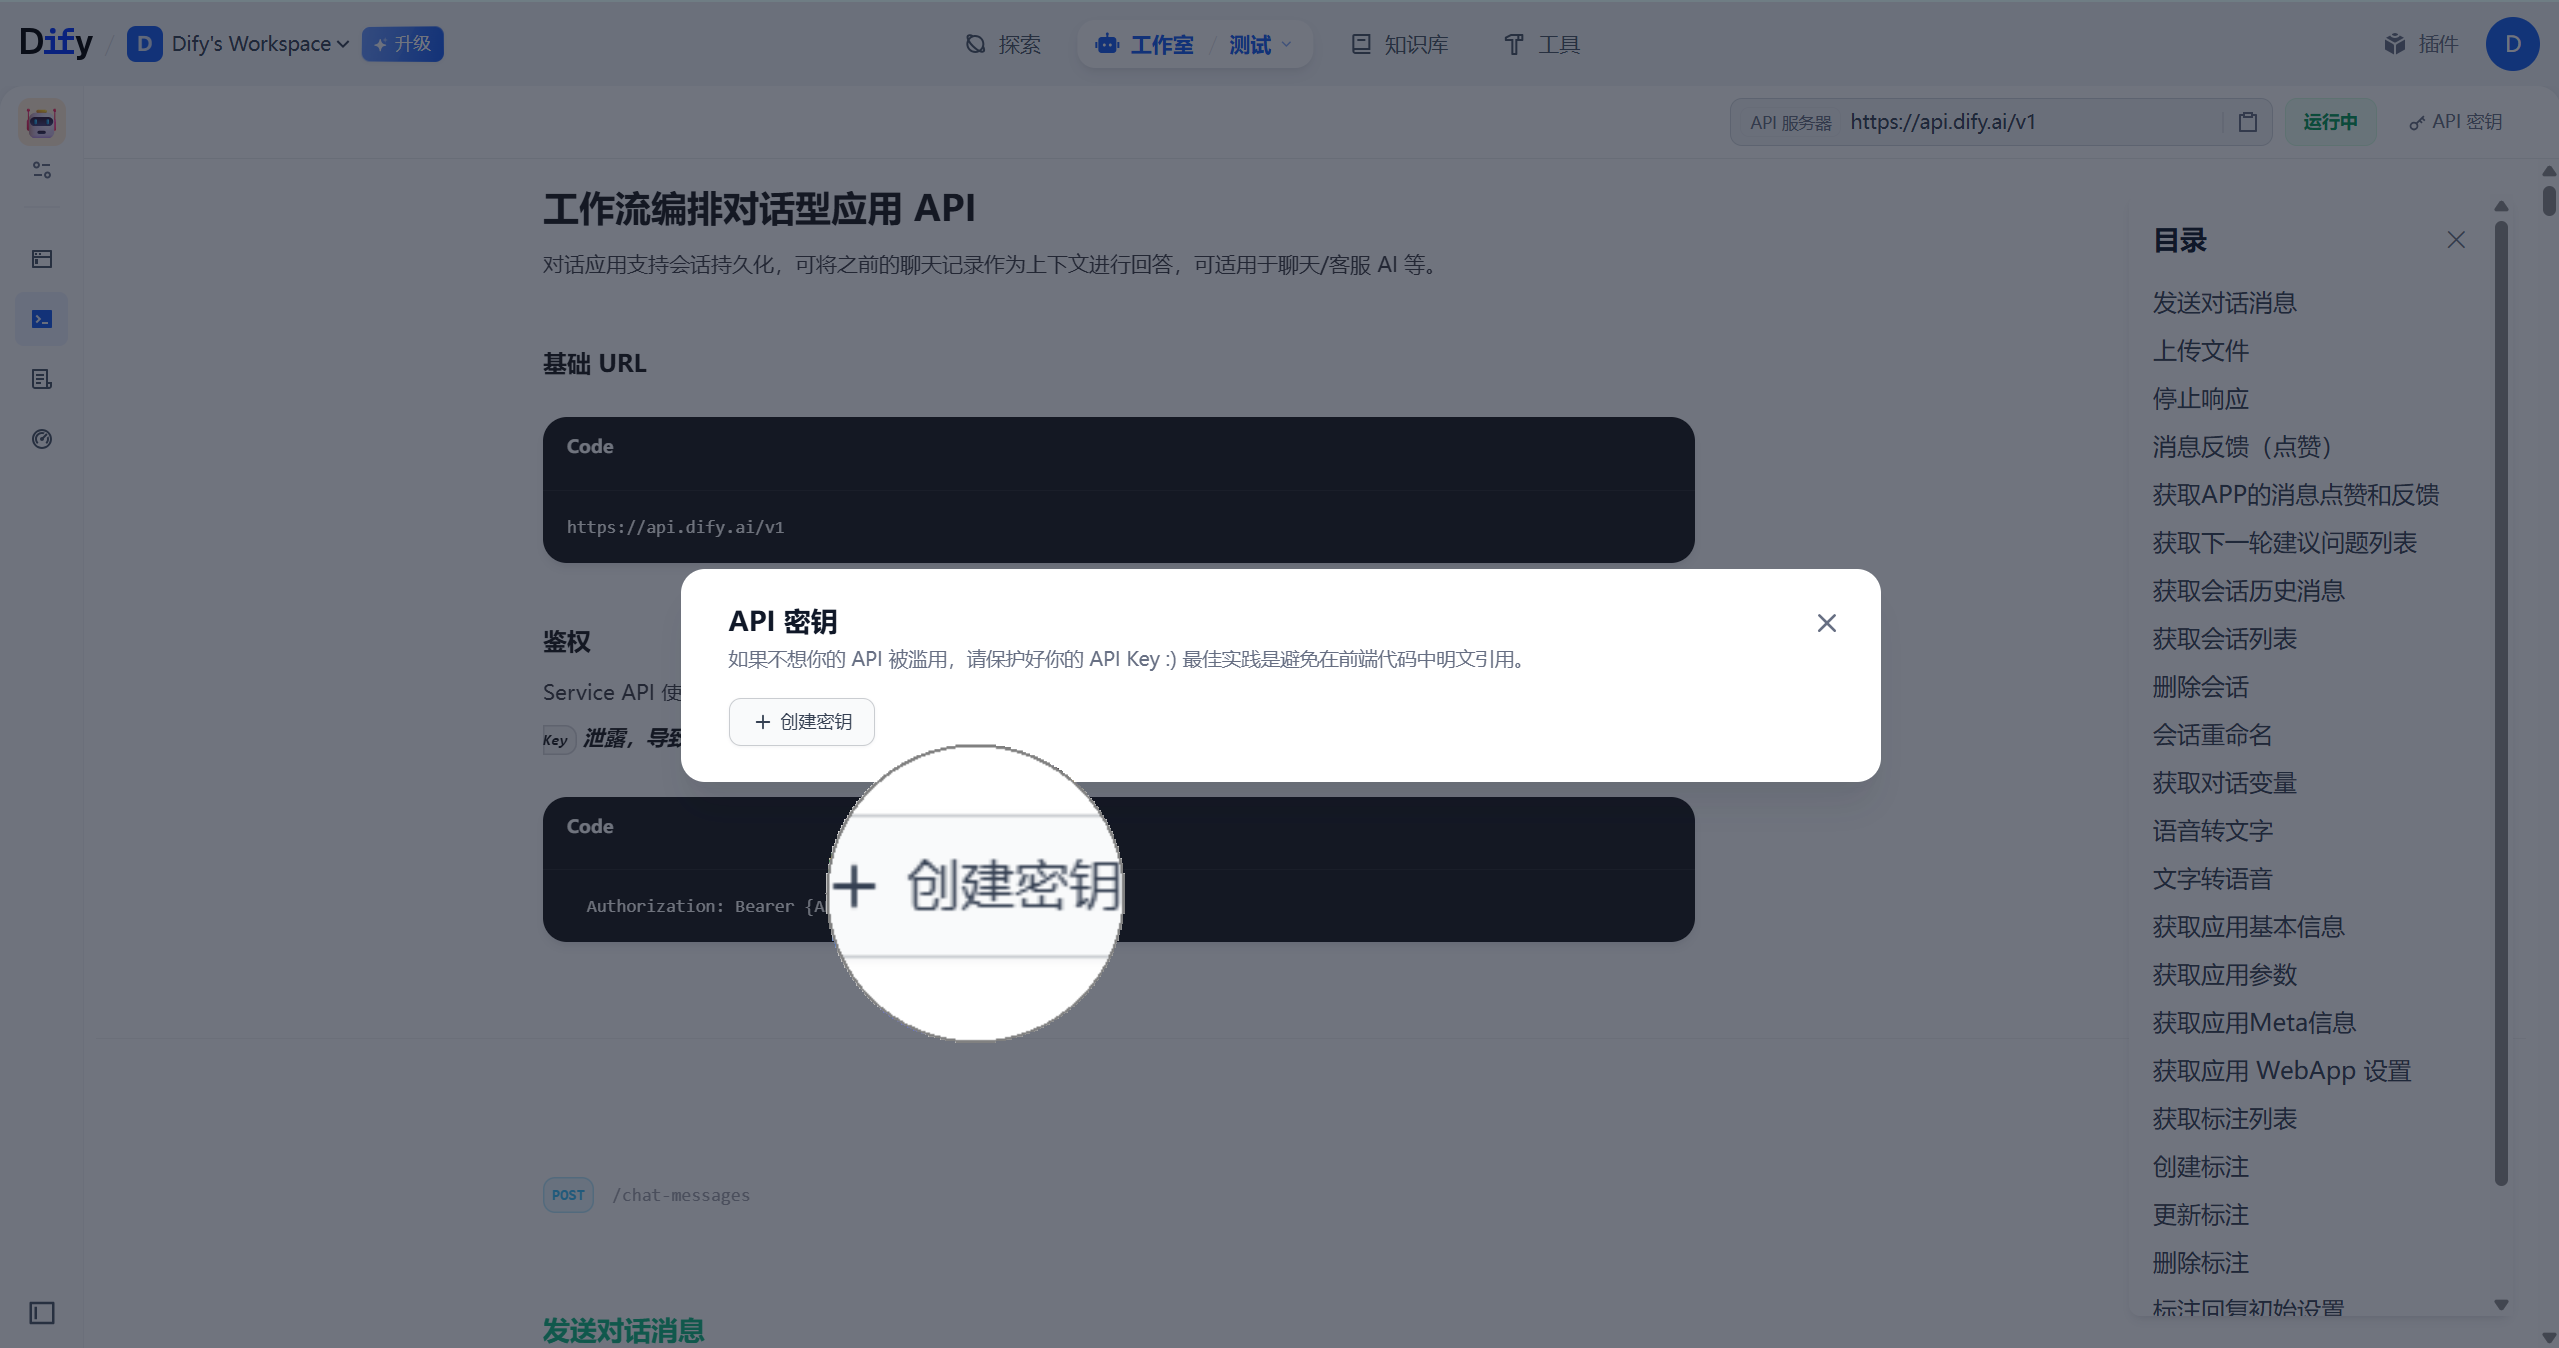
Task: Jump to 创建标注 section
Action: (2200, 1167)
